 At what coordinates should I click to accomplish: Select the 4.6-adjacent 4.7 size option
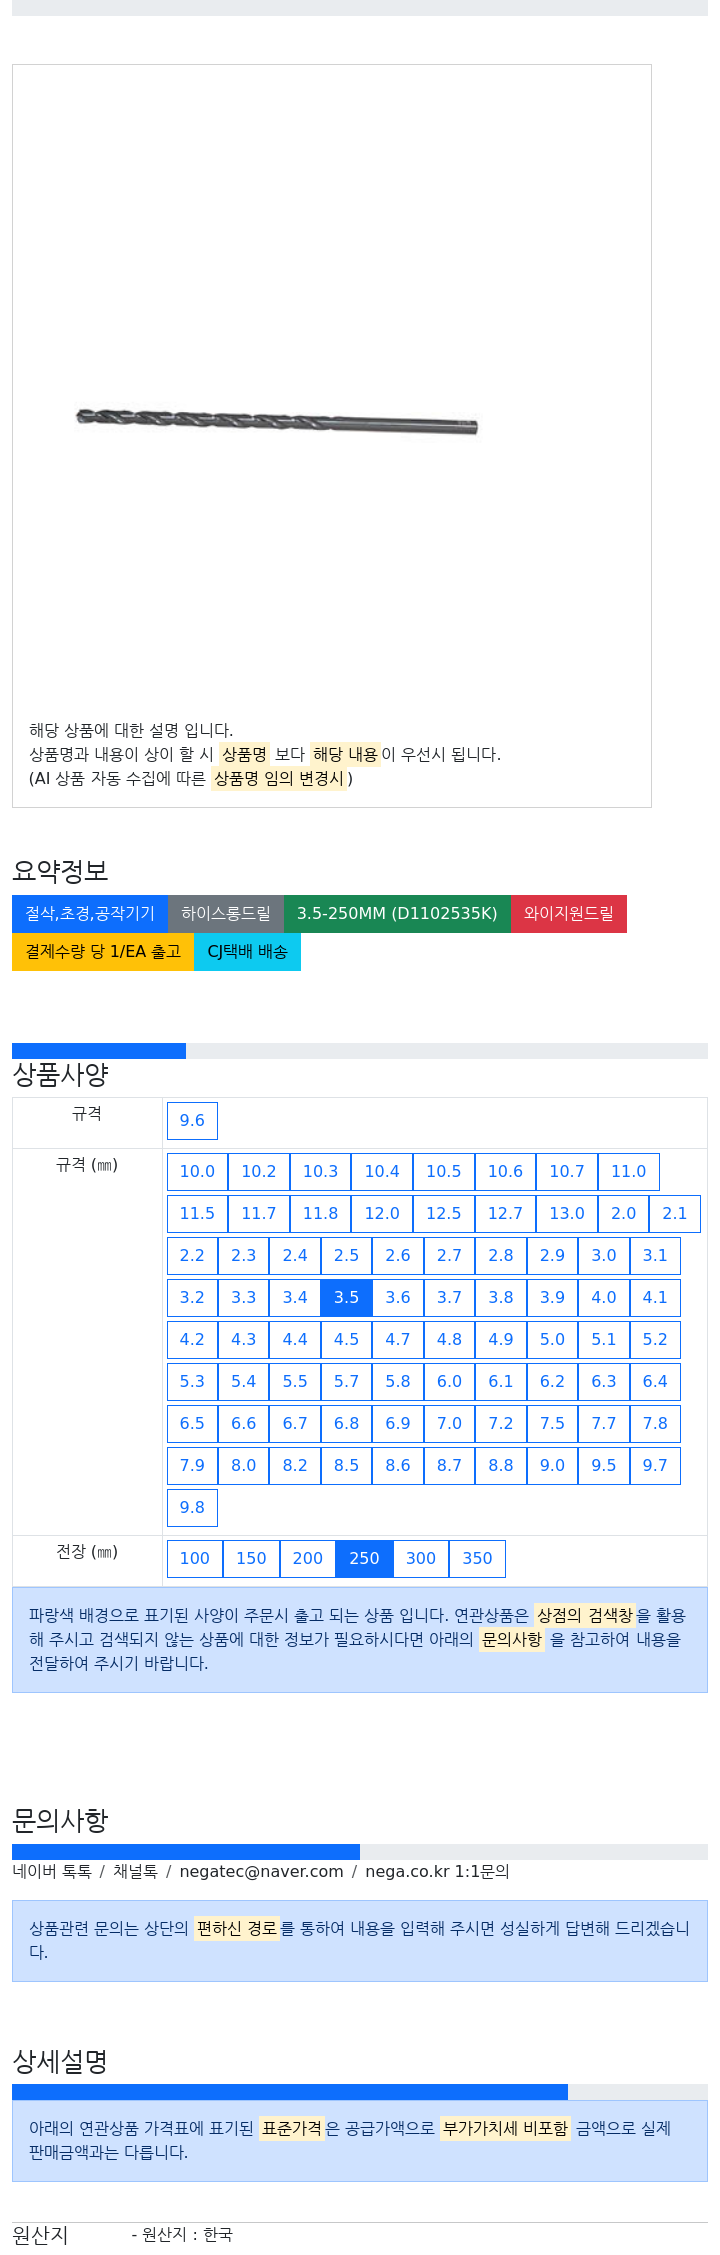tap(398, 1340)
